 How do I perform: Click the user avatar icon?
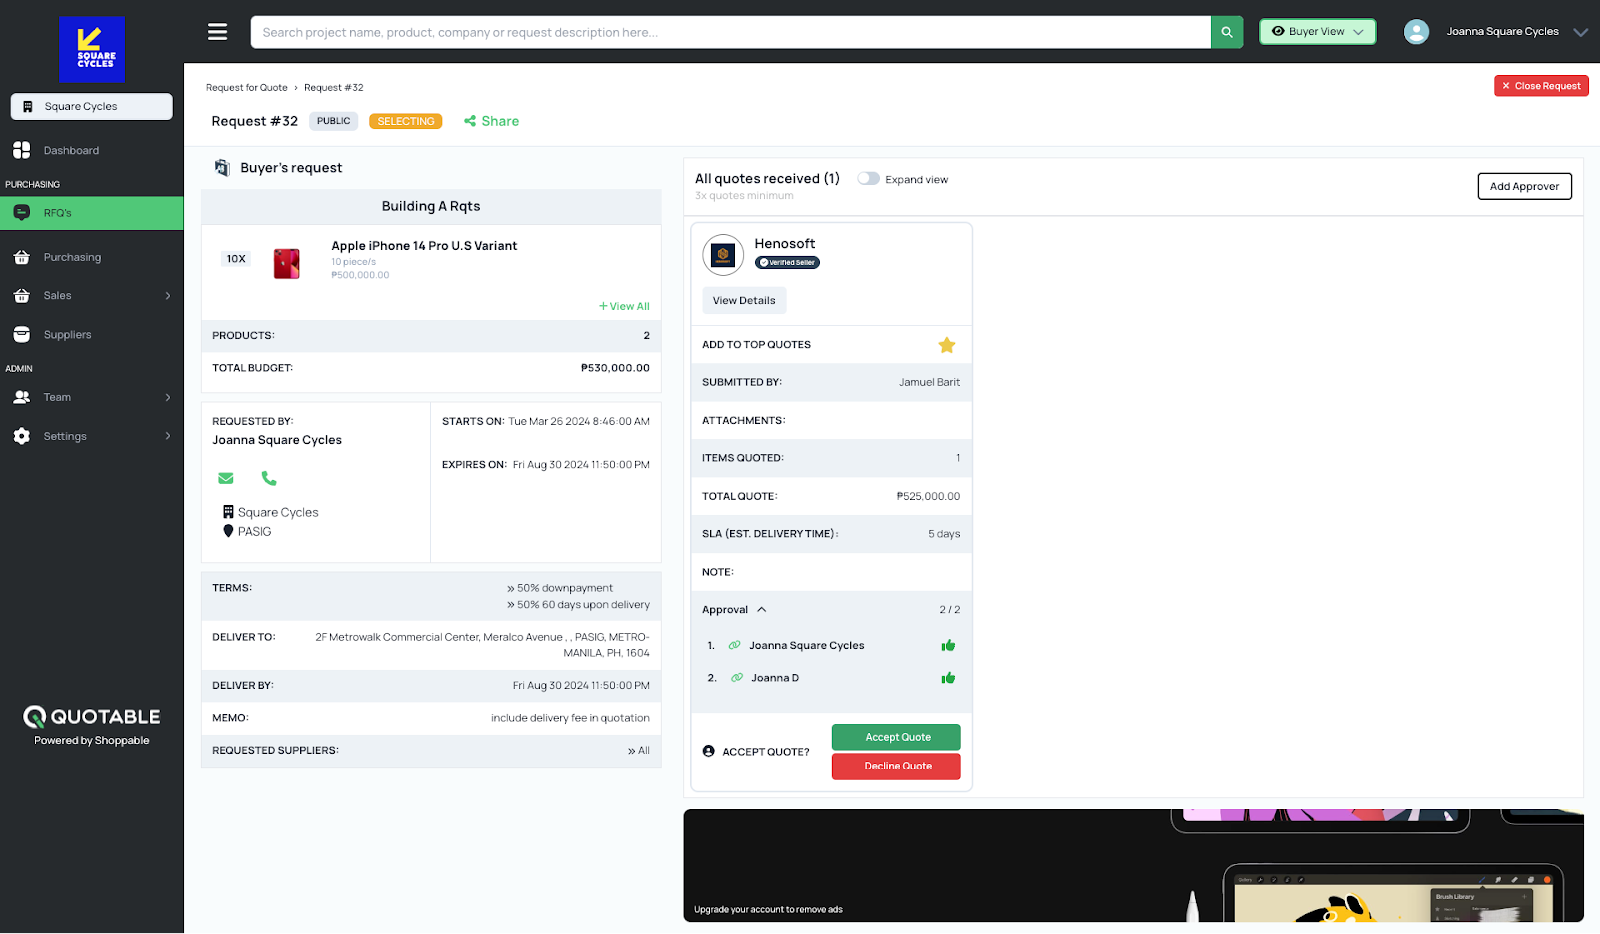point(1416,32)
